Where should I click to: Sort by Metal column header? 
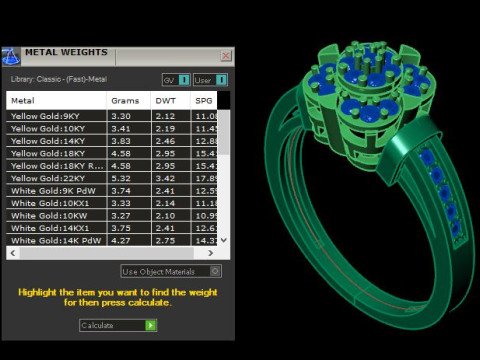pyautogui.click(x=56, y=101)
